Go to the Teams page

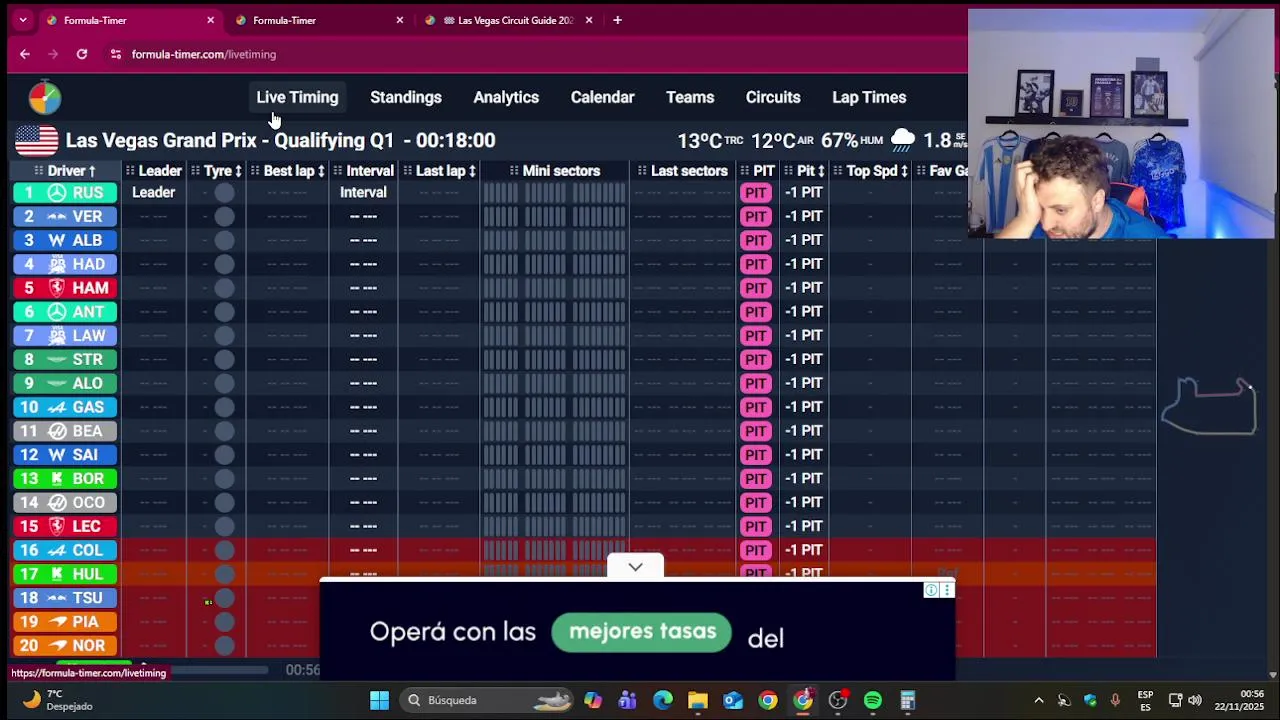690,97
